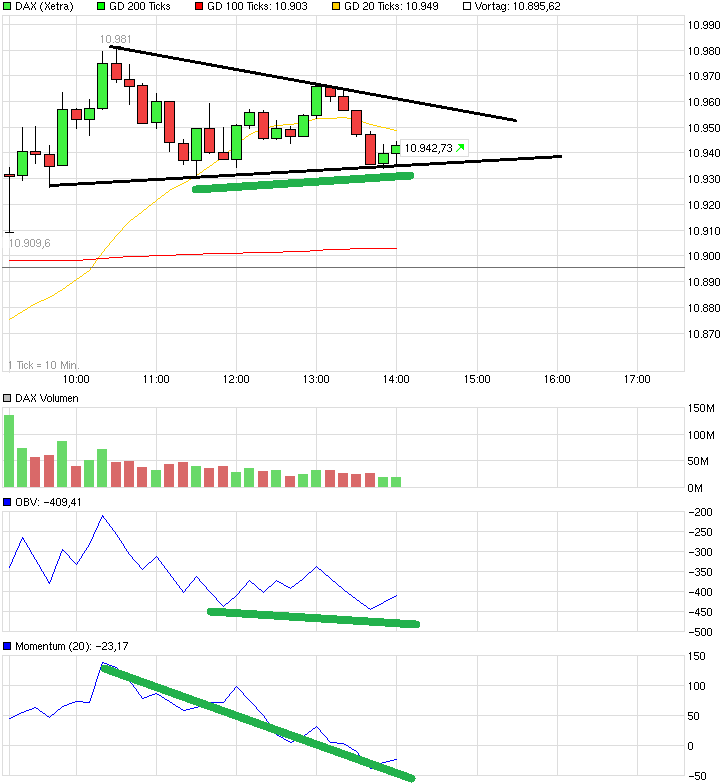Click the 17:00 time axis label
The height and width of the screenshot is (784, 726).
click(637, 379)
